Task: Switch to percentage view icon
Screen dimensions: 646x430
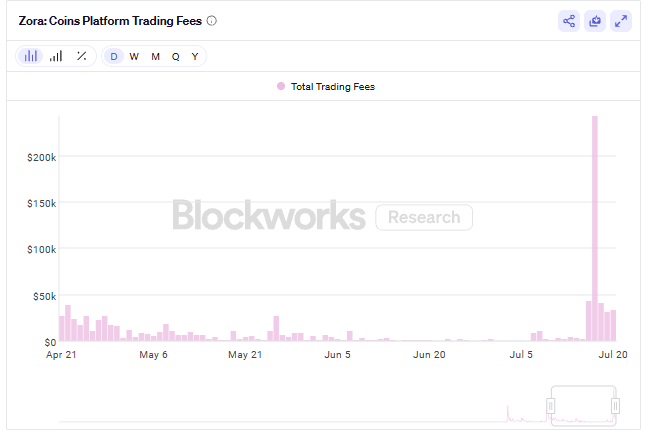Action: coord(82,56)
